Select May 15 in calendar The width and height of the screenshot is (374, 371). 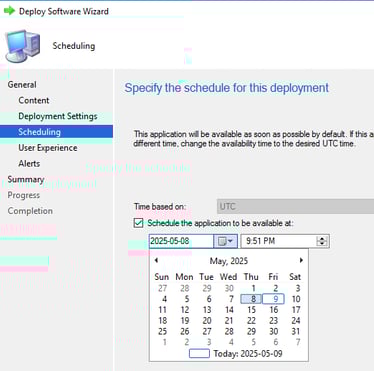[251, 310]
